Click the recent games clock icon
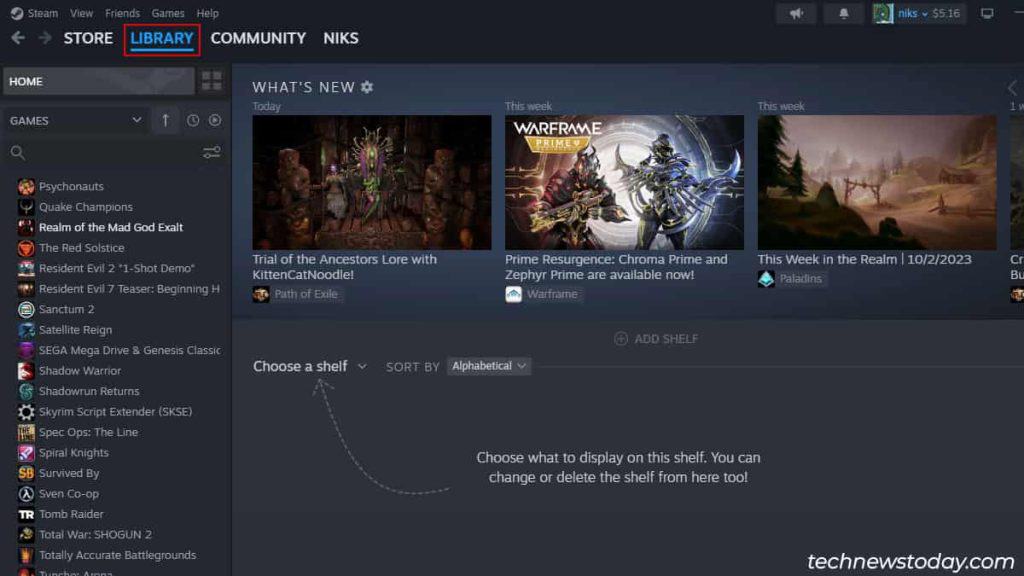1024x576 pixels. (x=192, y=120)
